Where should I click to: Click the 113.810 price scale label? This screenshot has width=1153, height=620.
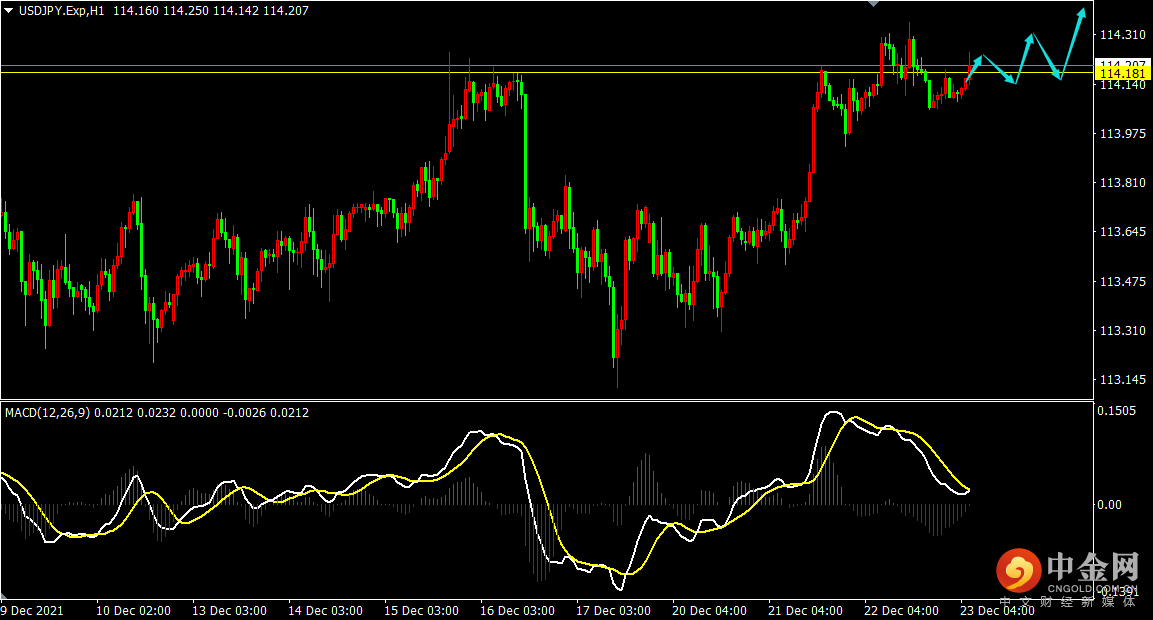[1122, 182]
